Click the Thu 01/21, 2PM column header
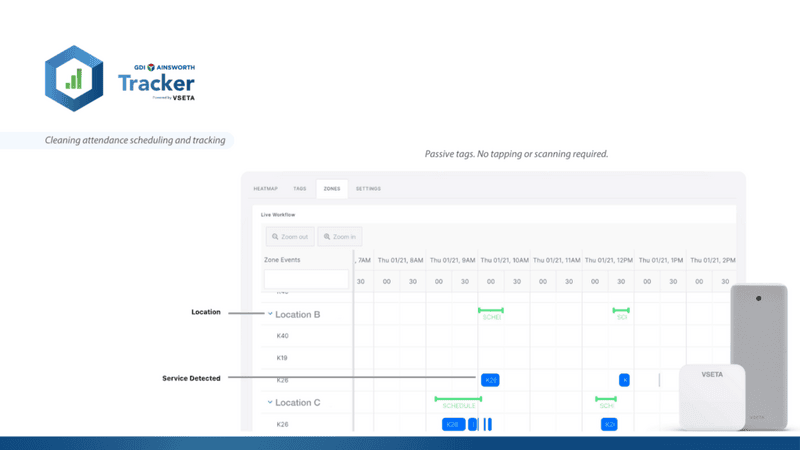The image size is (800, 450). pyautogui.click(x=713, y=260)
